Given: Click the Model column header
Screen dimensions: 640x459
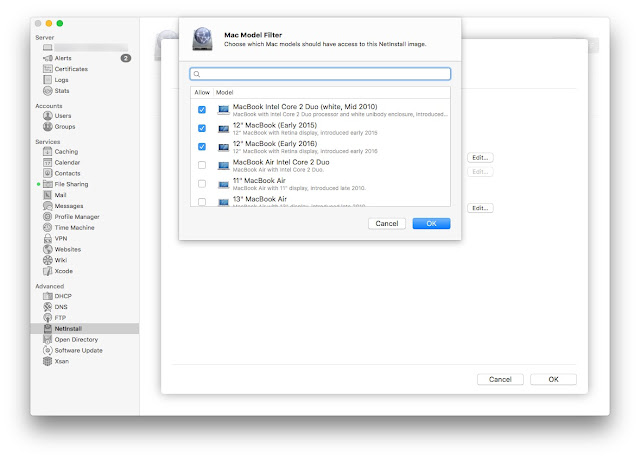Looking at the screenshot, I should [x=224, y=93].
